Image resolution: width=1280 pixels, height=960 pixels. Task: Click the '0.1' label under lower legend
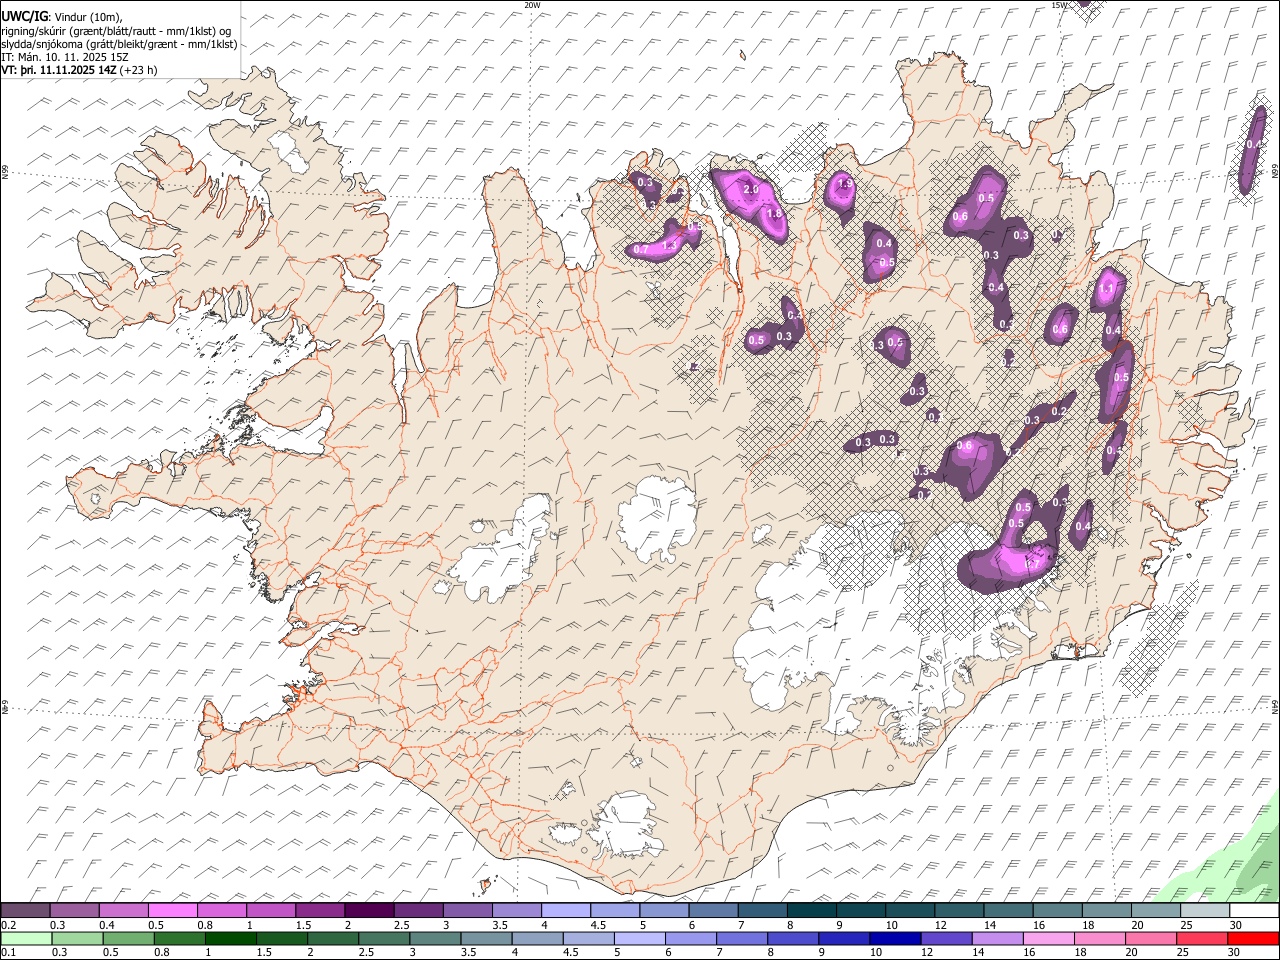click(8, 953)
